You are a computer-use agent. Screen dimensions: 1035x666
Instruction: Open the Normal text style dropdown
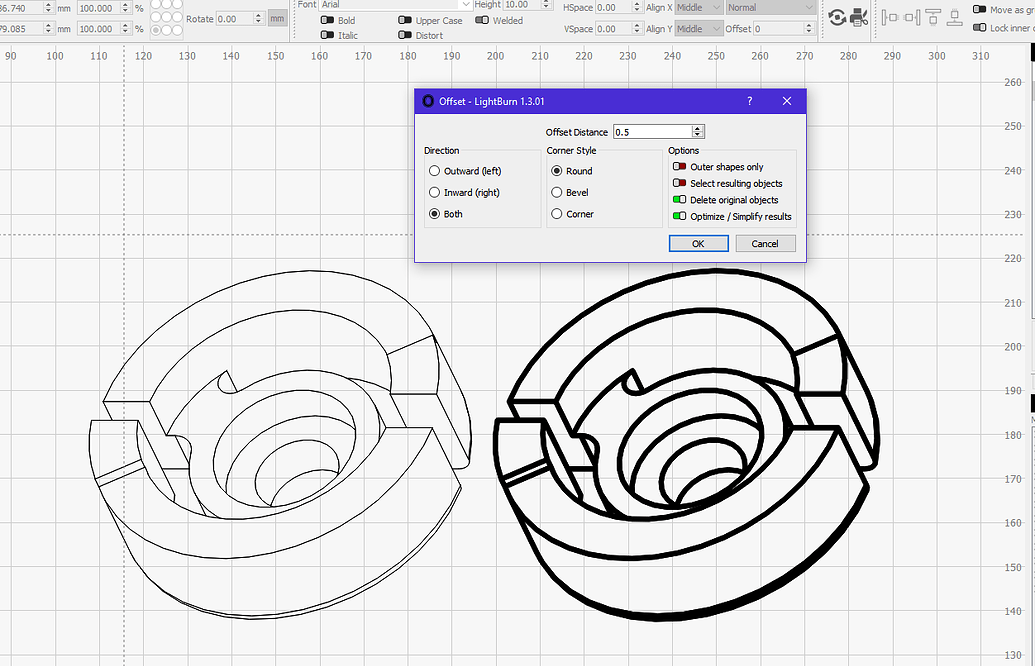coord(770,7)
